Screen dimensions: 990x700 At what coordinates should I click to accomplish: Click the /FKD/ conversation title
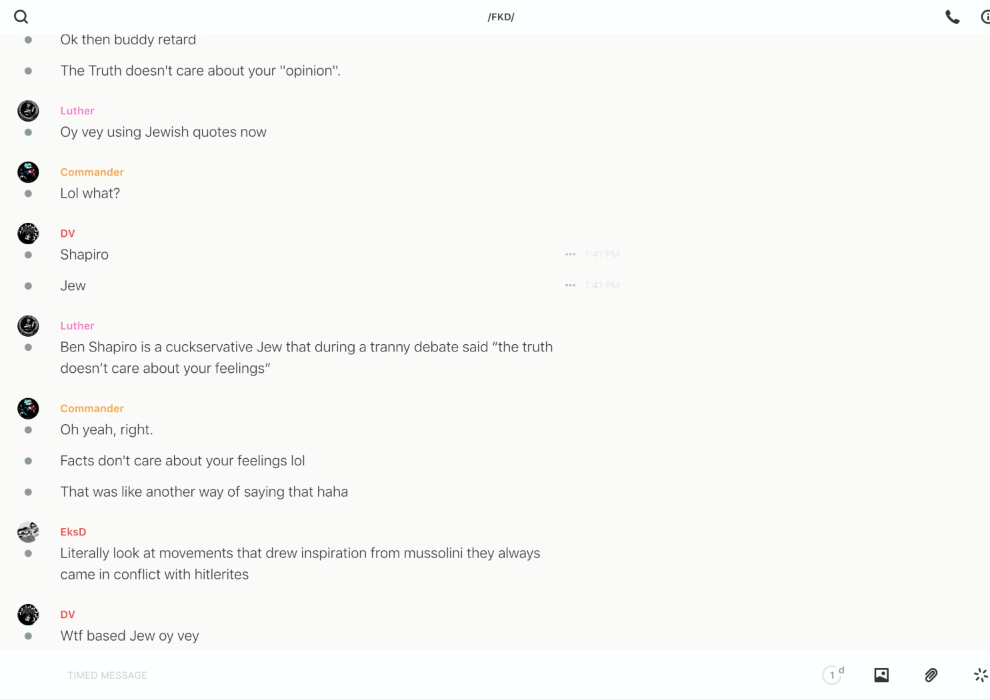(501, 17)
